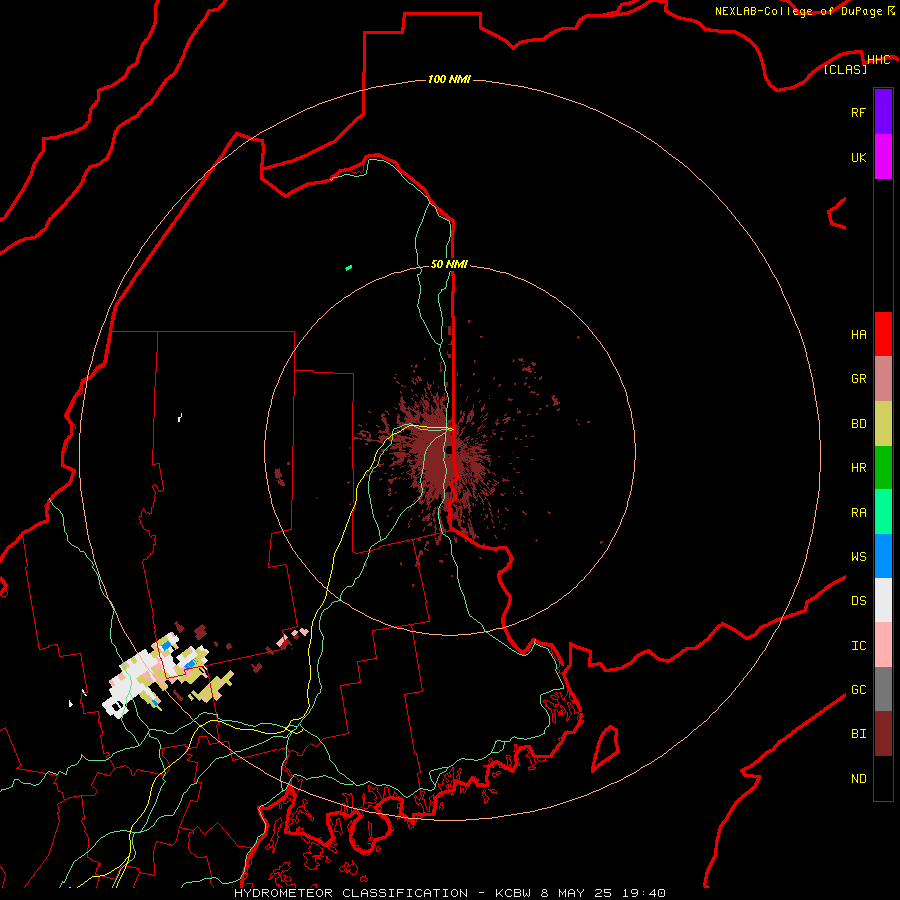Click the 50 NMI range ring label
900x900 pixels.
tap(449, 264)
